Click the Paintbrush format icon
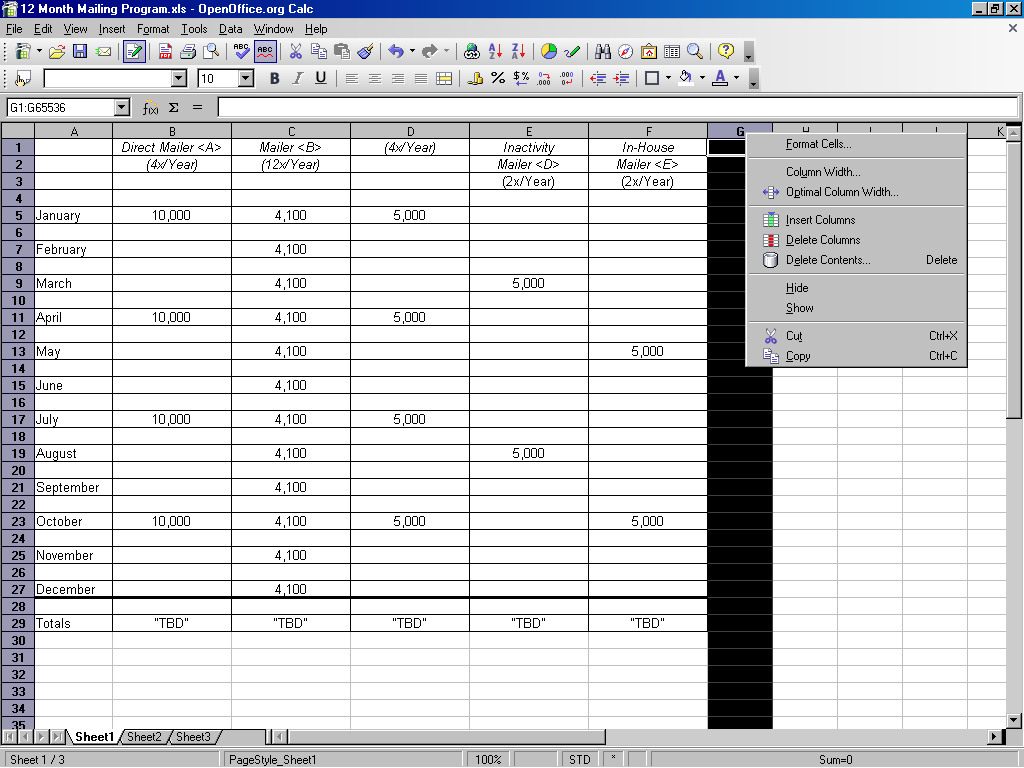 pyautogui.click(x=365, y=51)
